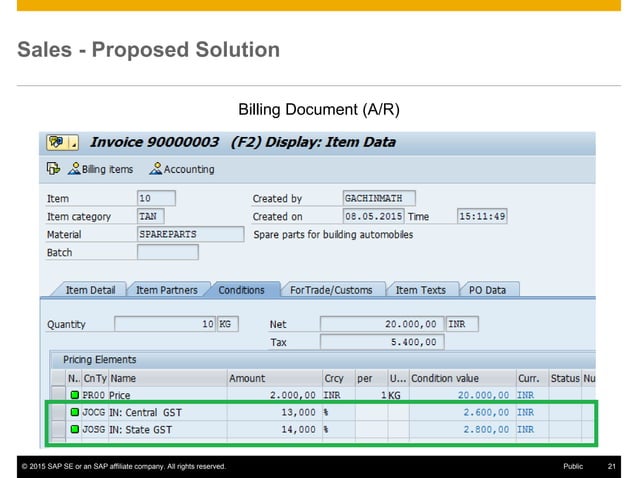Open ForTrade/Customs tab
The image size is (638, 478).
point(331,290)
